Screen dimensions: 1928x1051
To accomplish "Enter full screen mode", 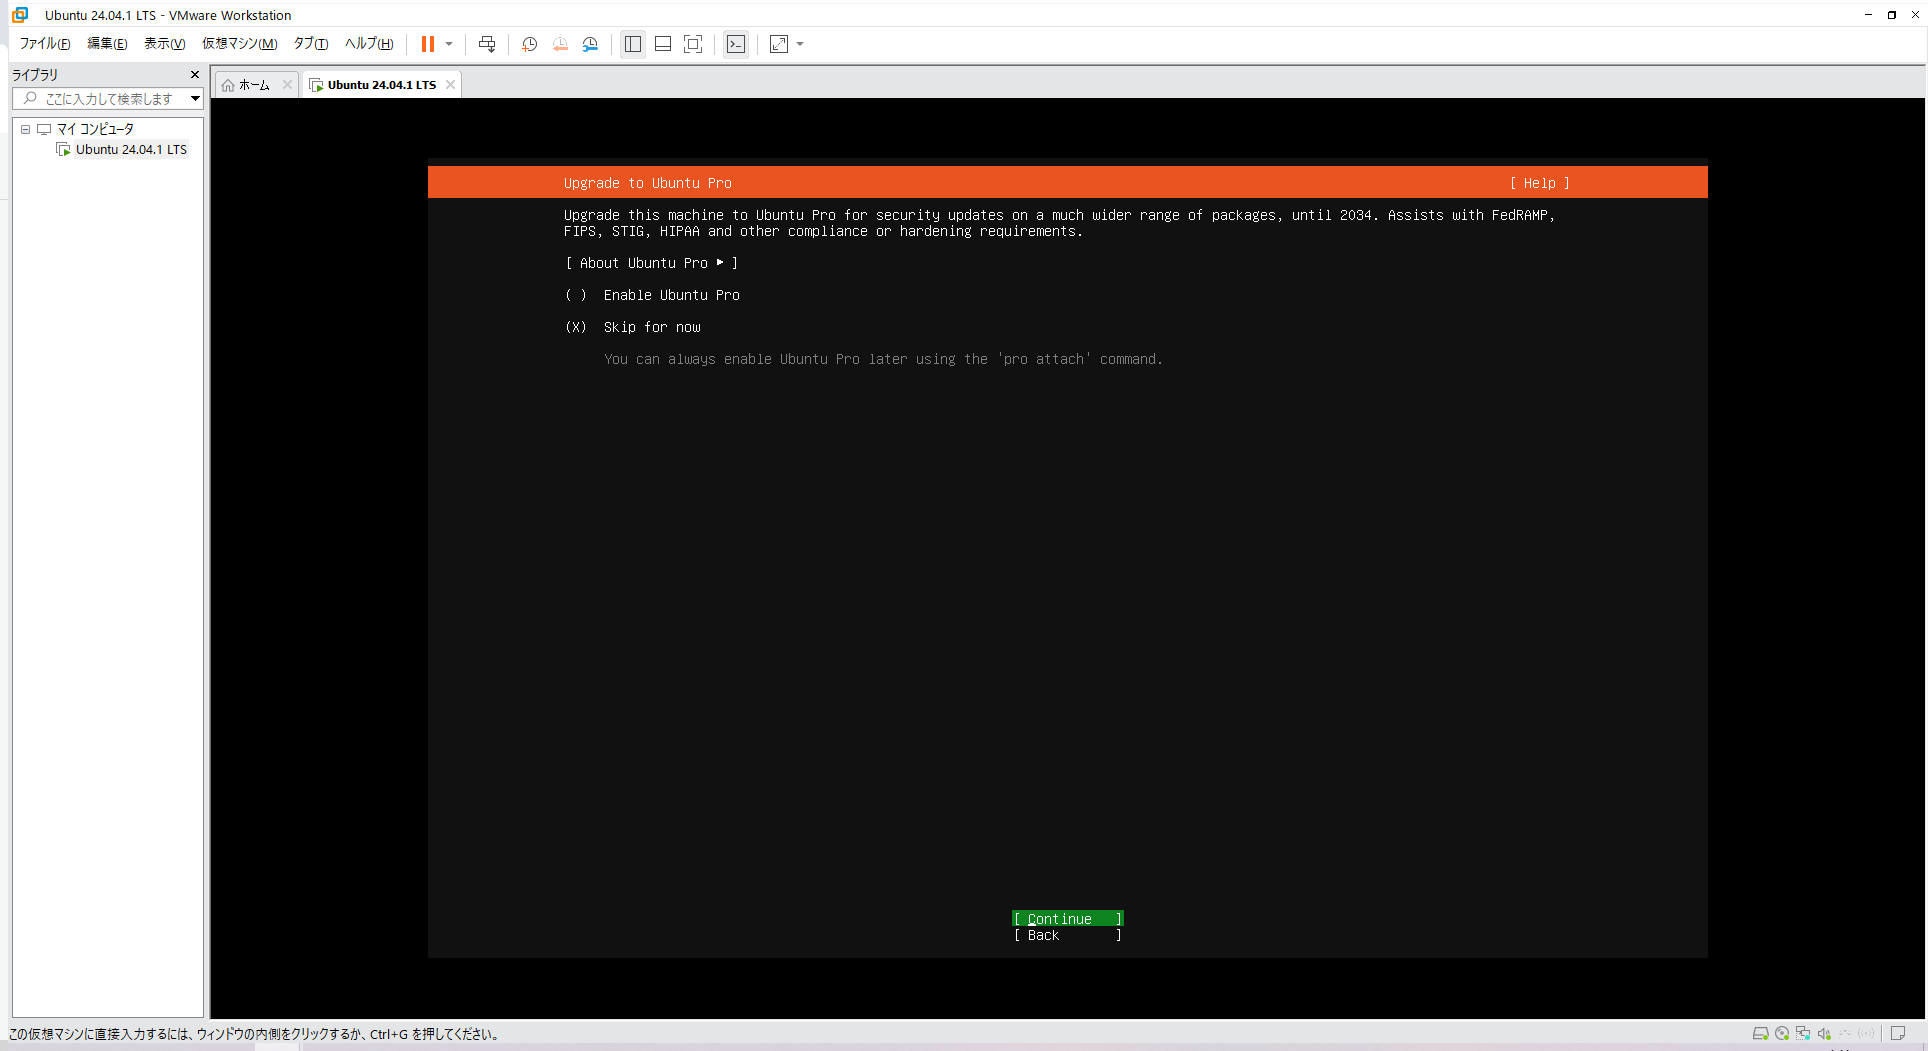I will pos(693,44).
